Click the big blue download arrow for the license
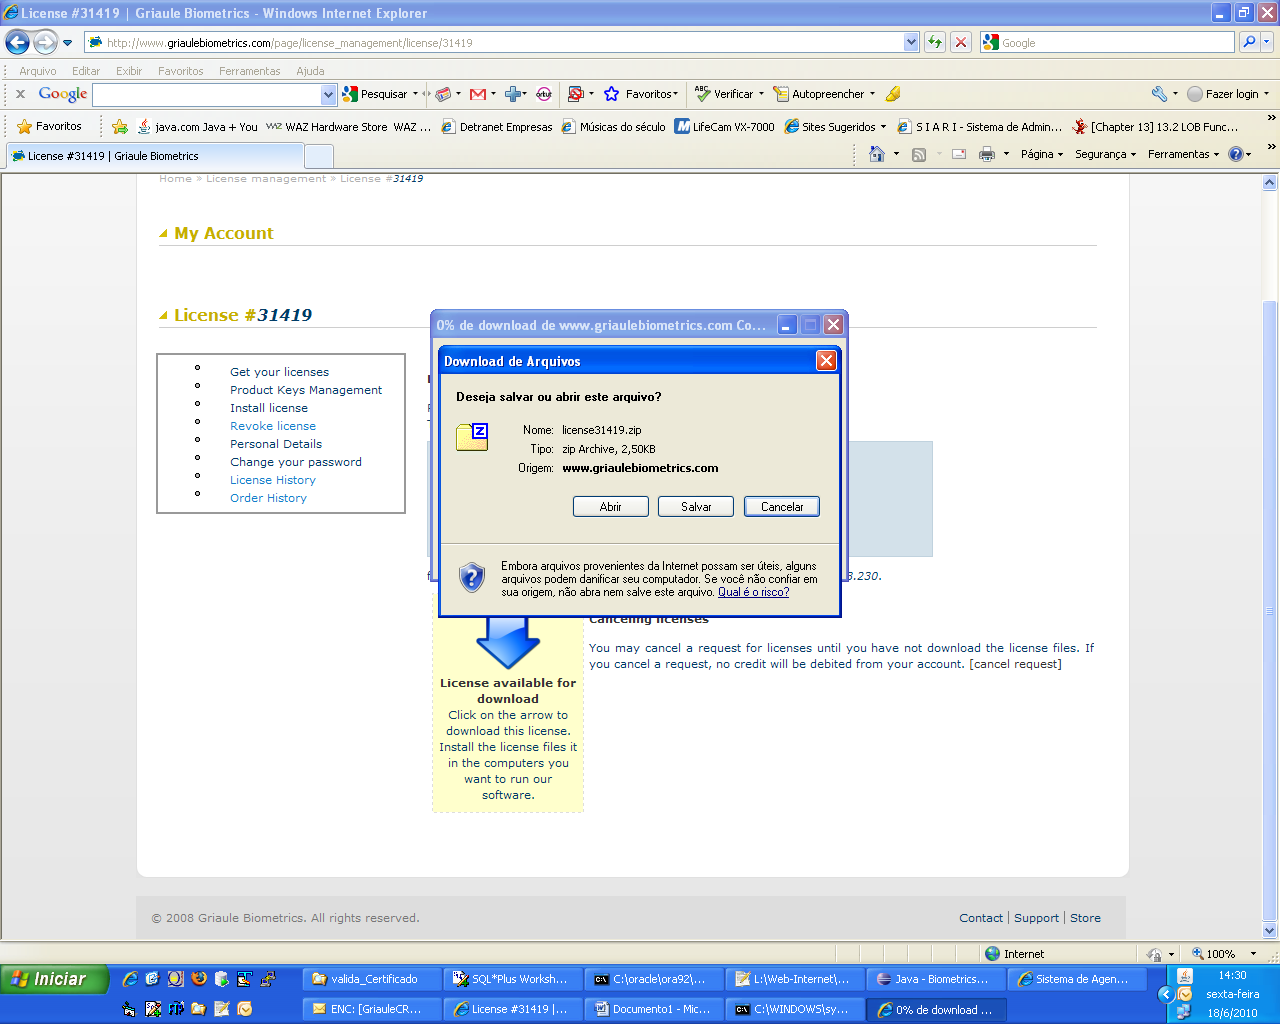Viewport: 1280px width, 1024px height. [508, 643]
